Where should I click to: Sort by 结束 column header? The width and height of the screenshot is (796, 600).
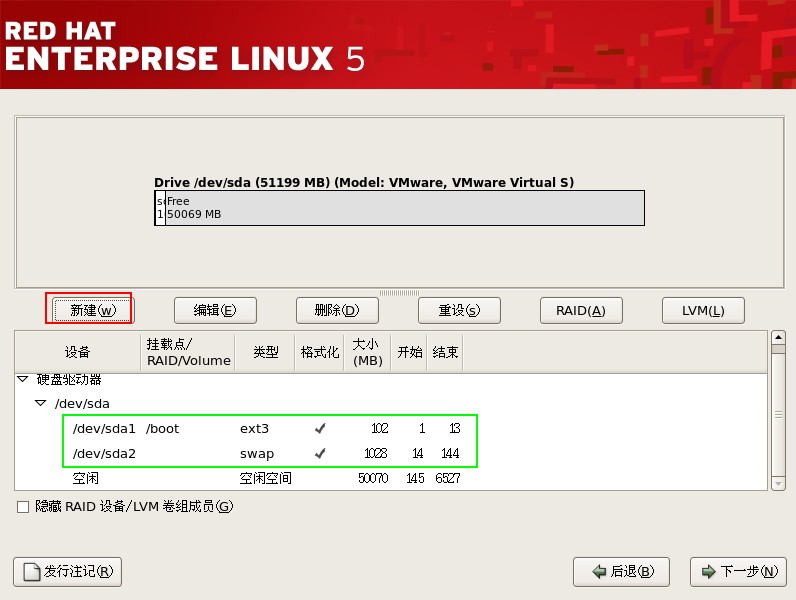pyautogui.click(x=445, y=352)
